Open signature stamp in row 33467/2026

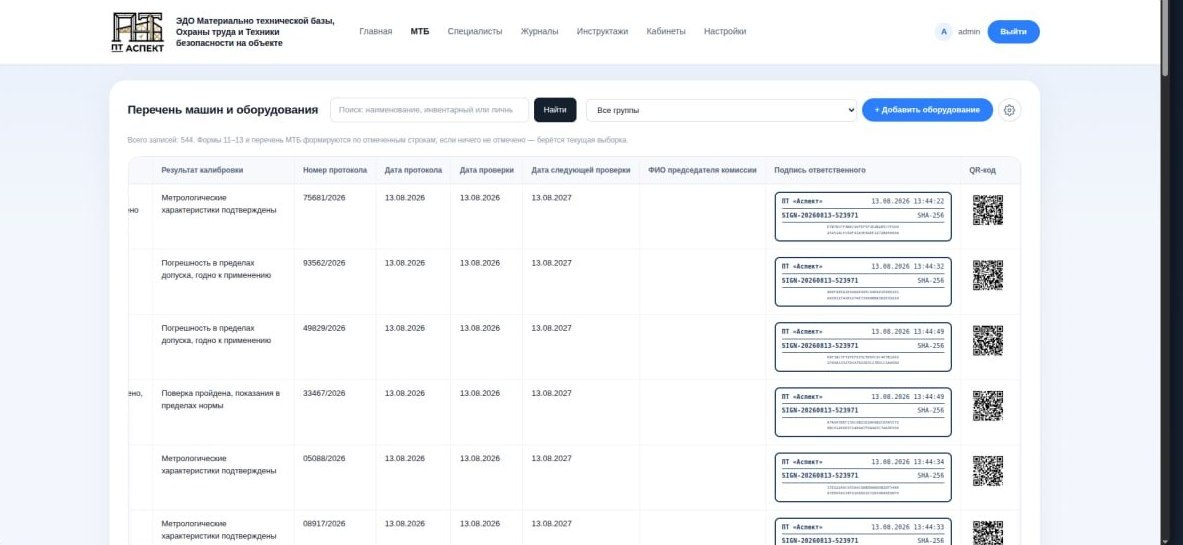pyautogui.click(x=863, y=412)
